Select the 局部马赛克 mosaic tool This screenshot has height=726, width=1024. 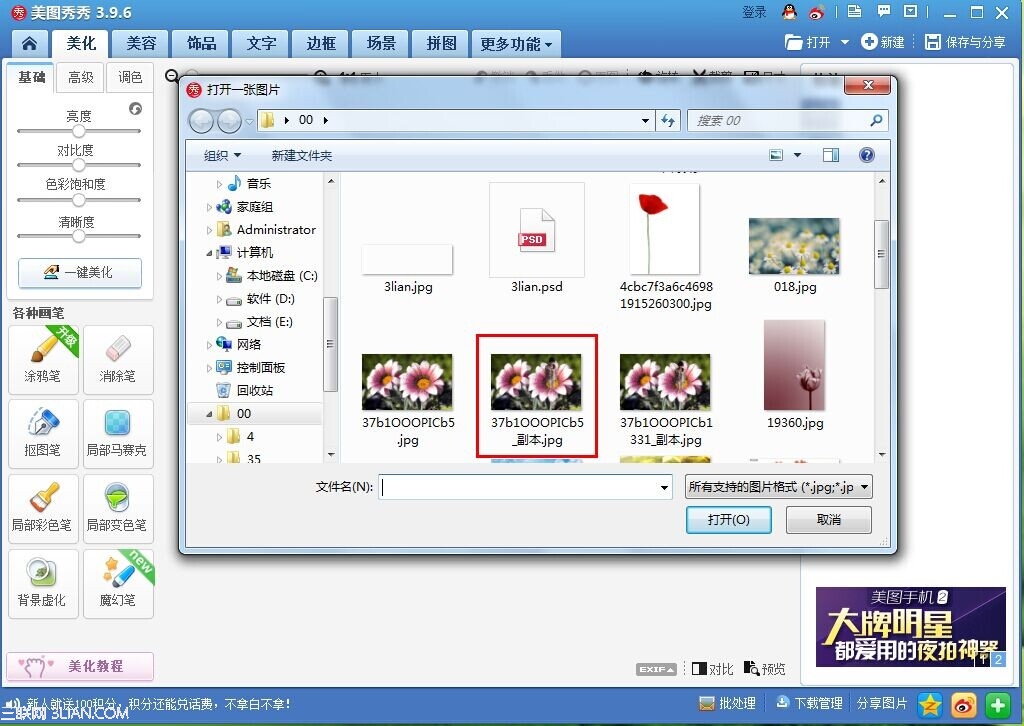tap(118, 434)
